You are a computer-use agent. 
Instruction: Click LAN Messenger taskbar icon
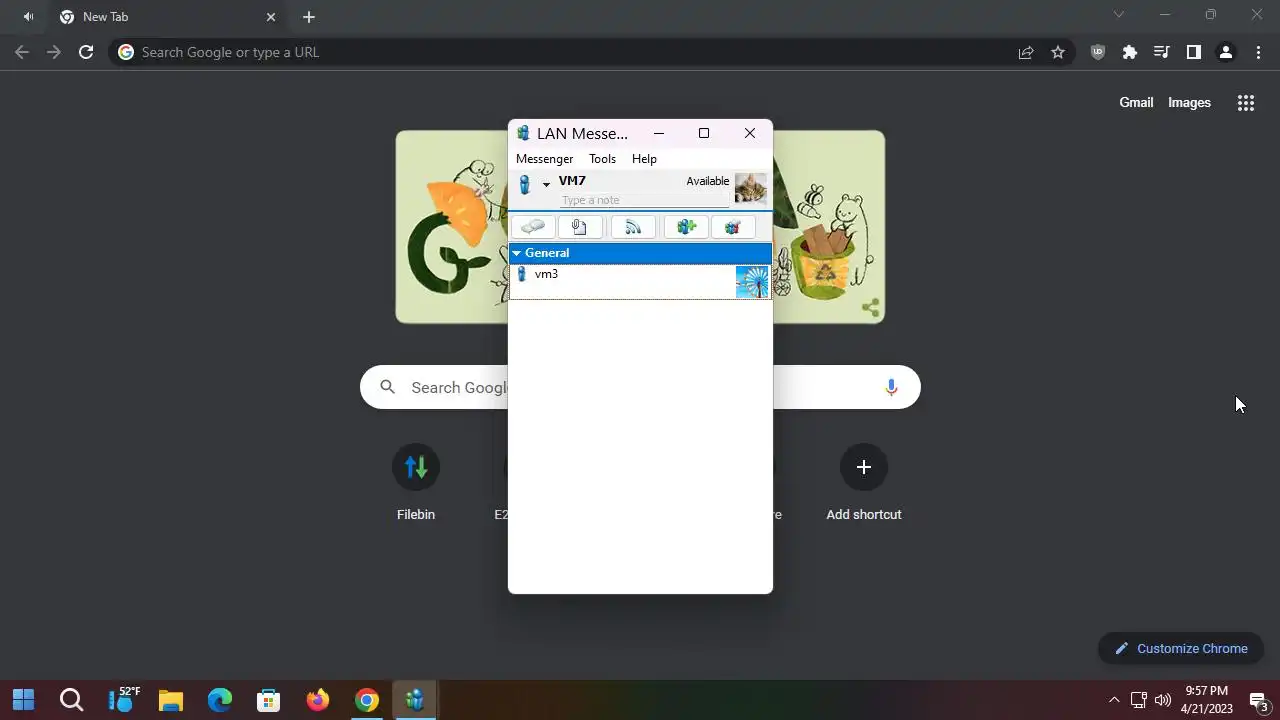tap(415, 700)
